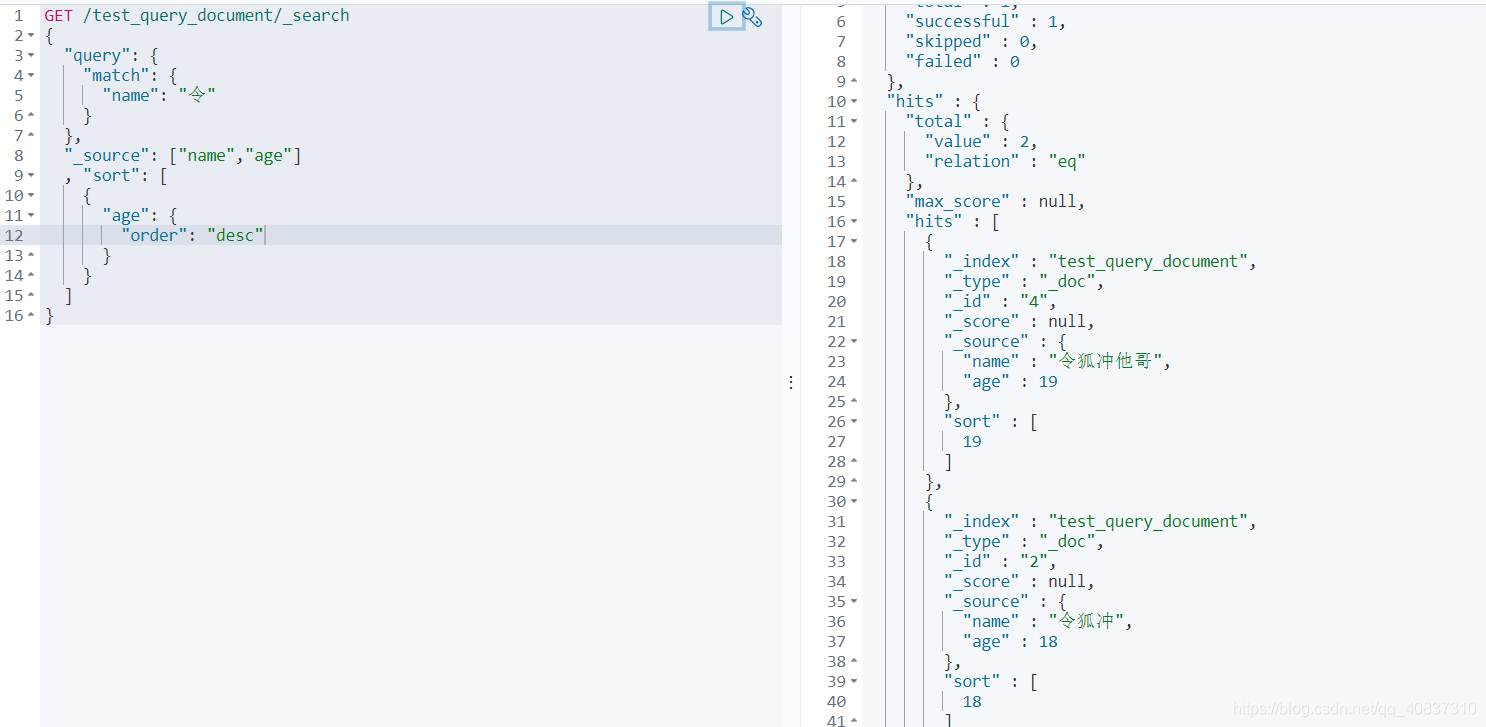This screenshot has height=727, width=1486.
Task: Click the "max_score" : null line
Action: click(995, 201)
